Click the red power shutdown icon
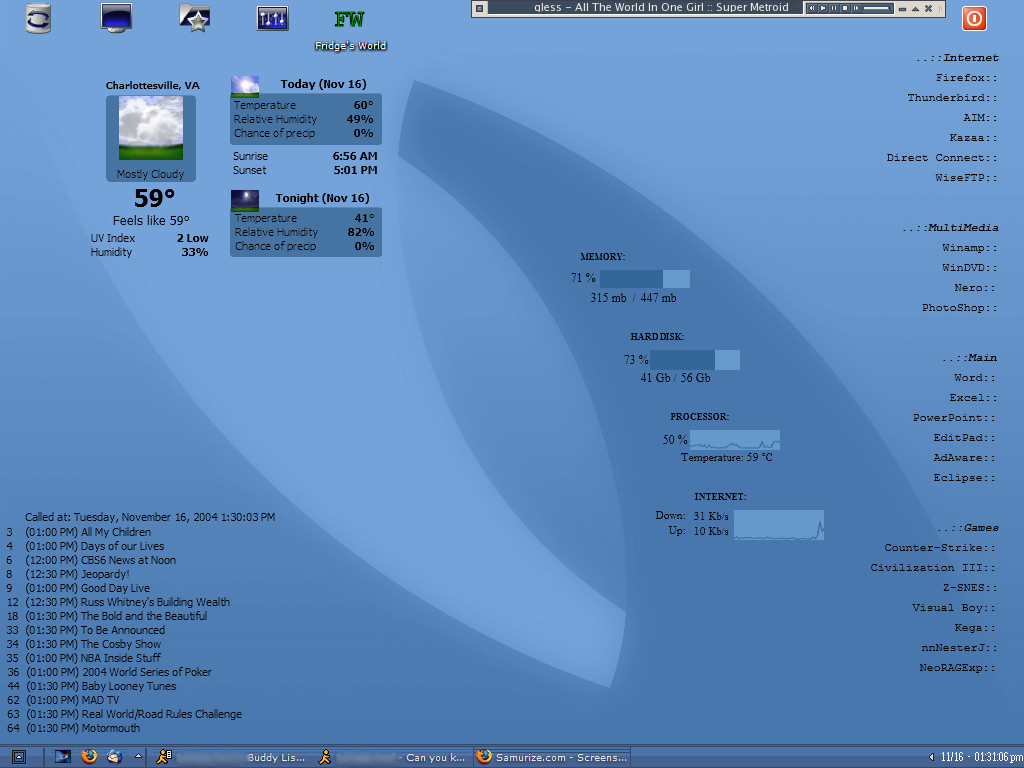The height and width of the screenshot is (768, 1024). [x=974, y=18]
